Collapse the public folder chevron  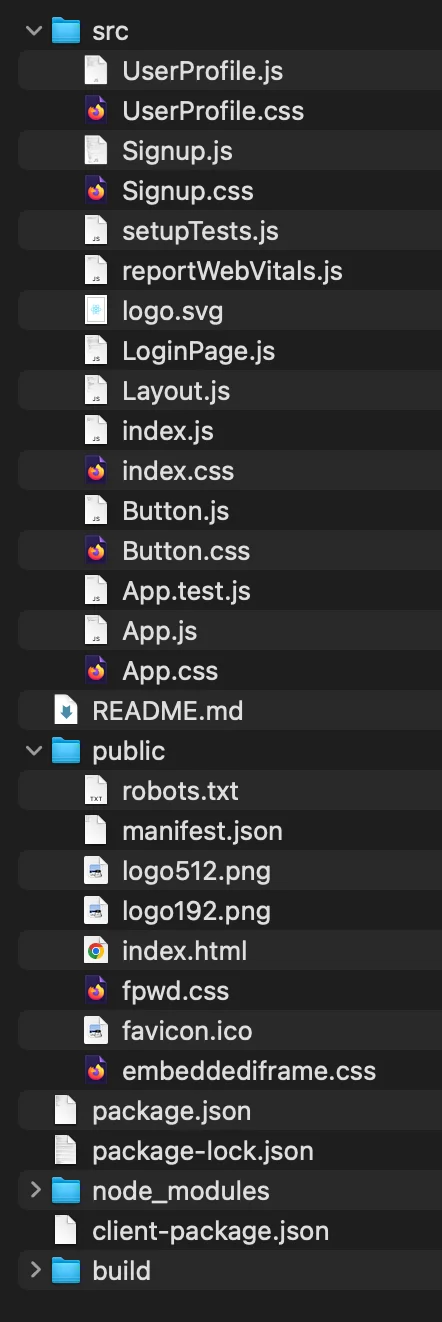coord(34,751)
